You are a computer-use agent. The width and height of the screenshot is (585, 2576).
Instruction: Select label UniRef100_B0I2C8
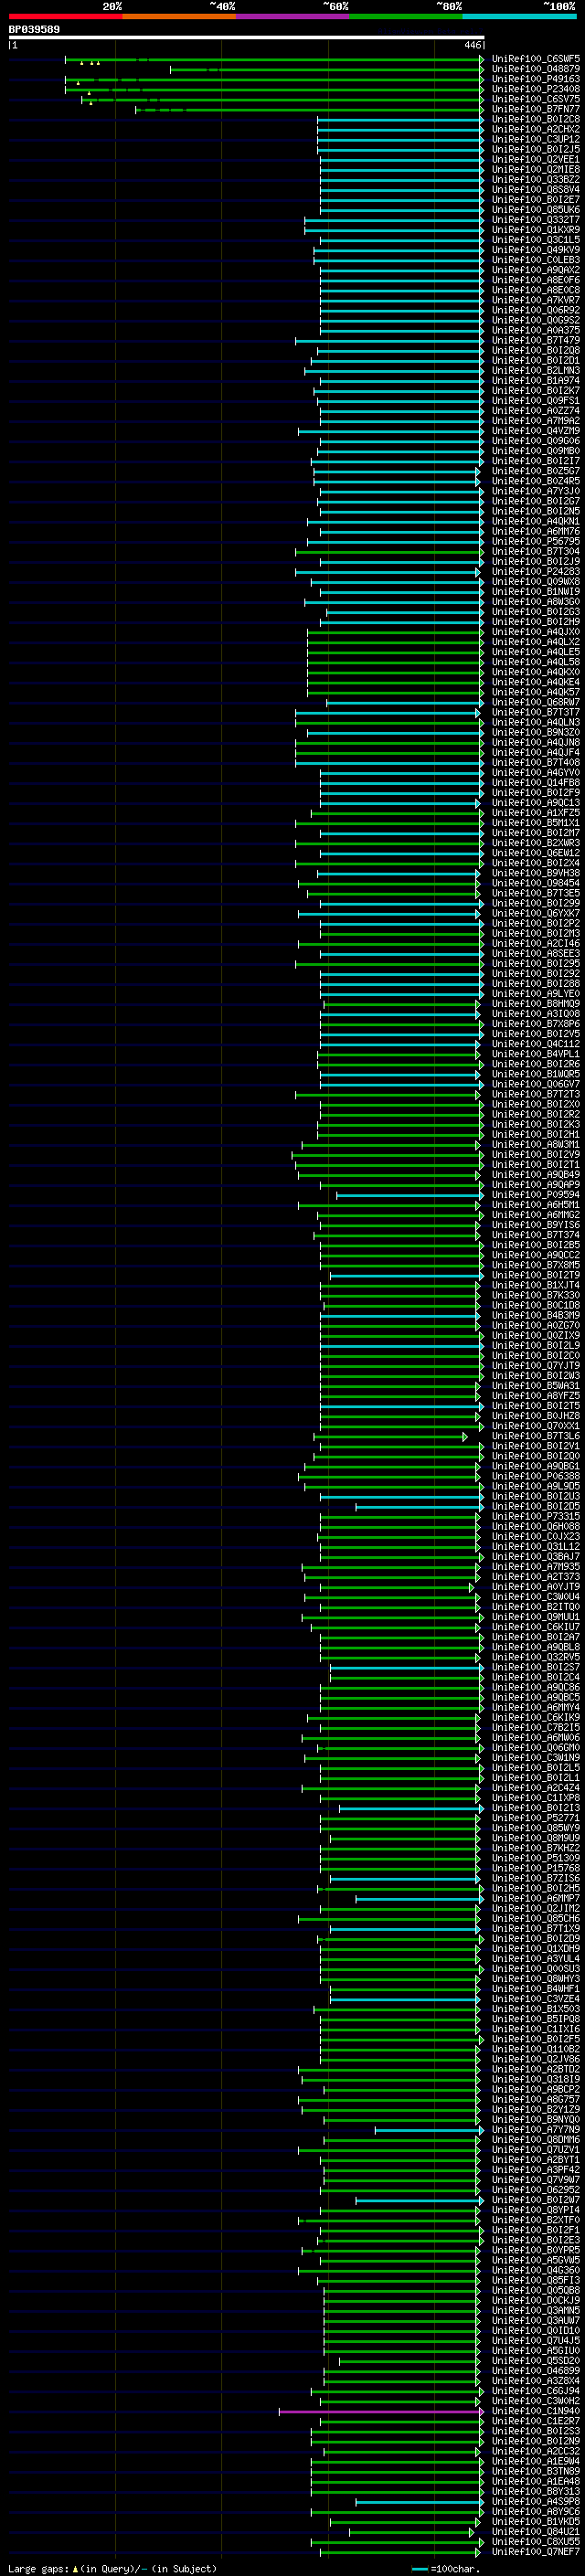536,119
